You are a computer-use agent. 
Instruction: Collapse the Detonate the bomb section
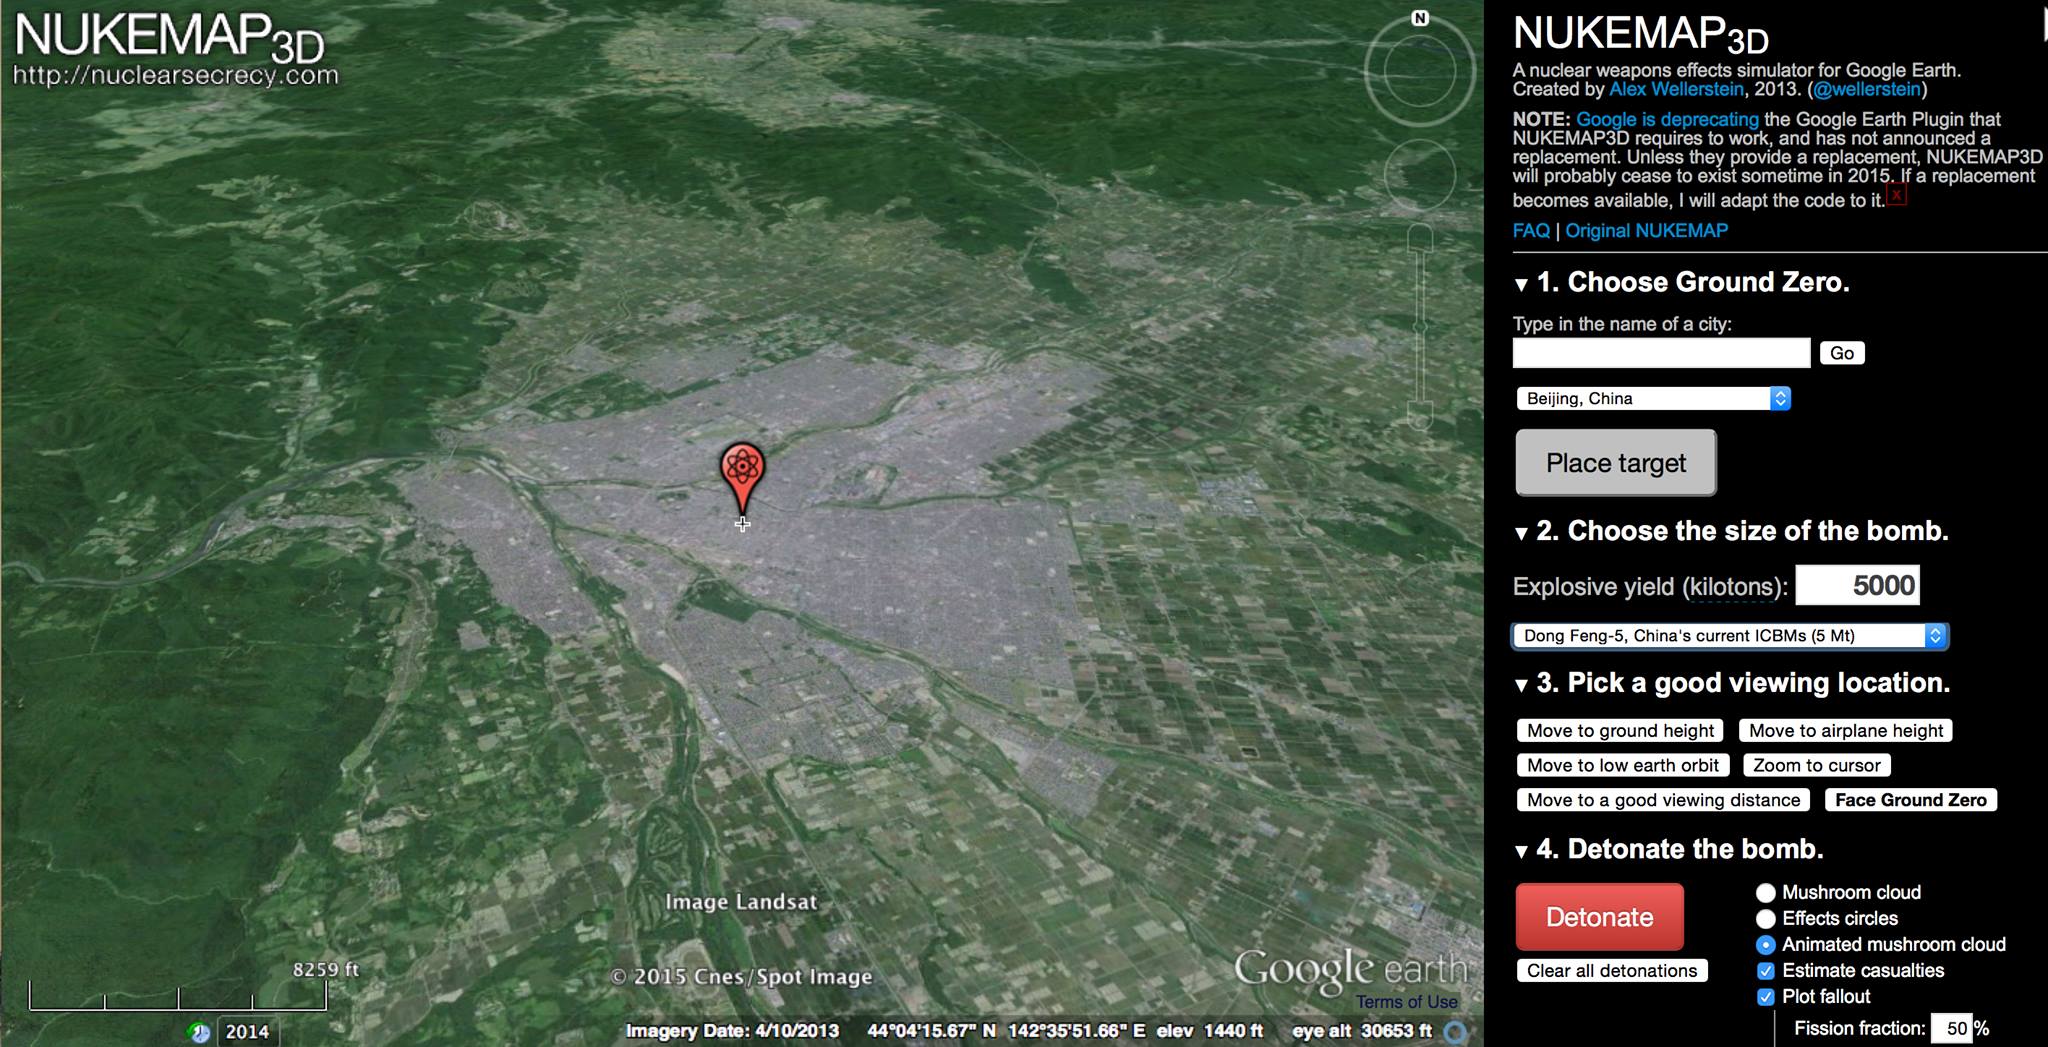[x=1521, y=851]
